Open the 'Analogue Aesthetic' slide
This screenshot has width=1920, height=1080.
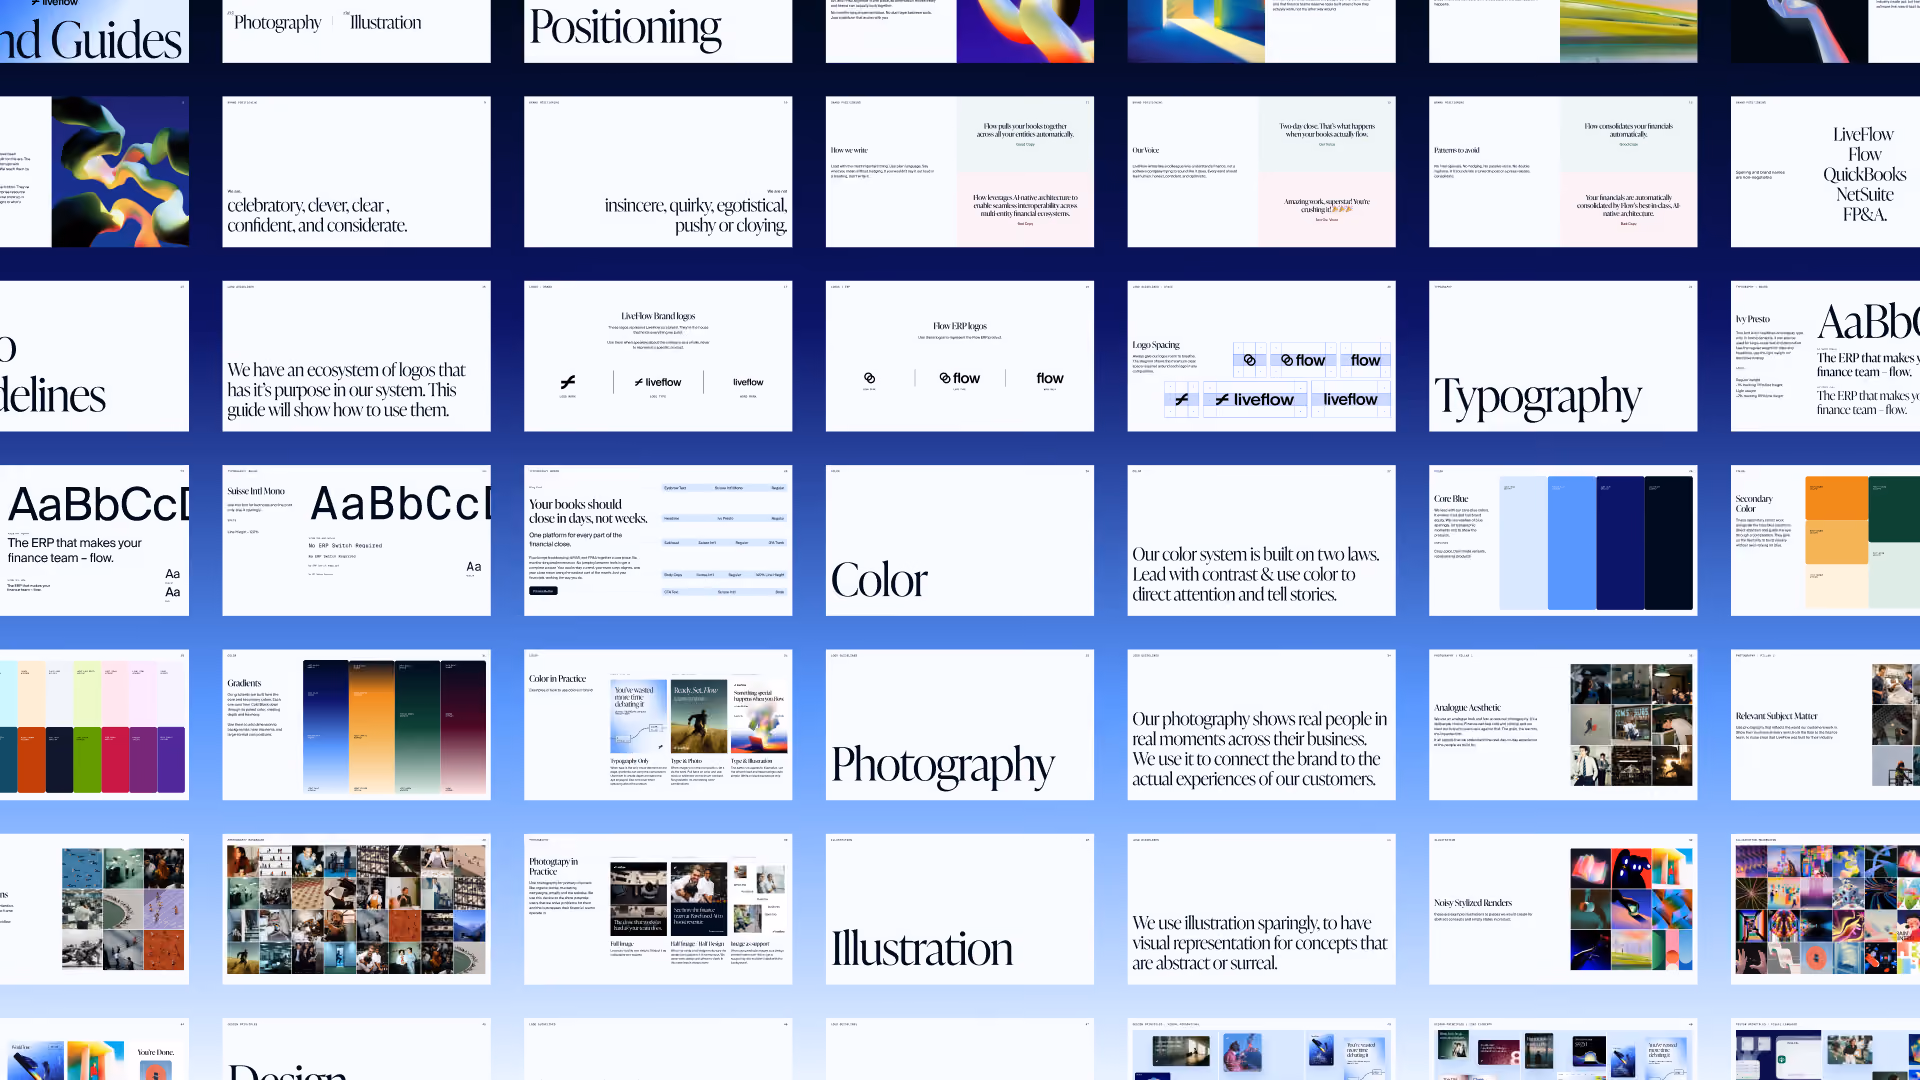coord(1563,725)
